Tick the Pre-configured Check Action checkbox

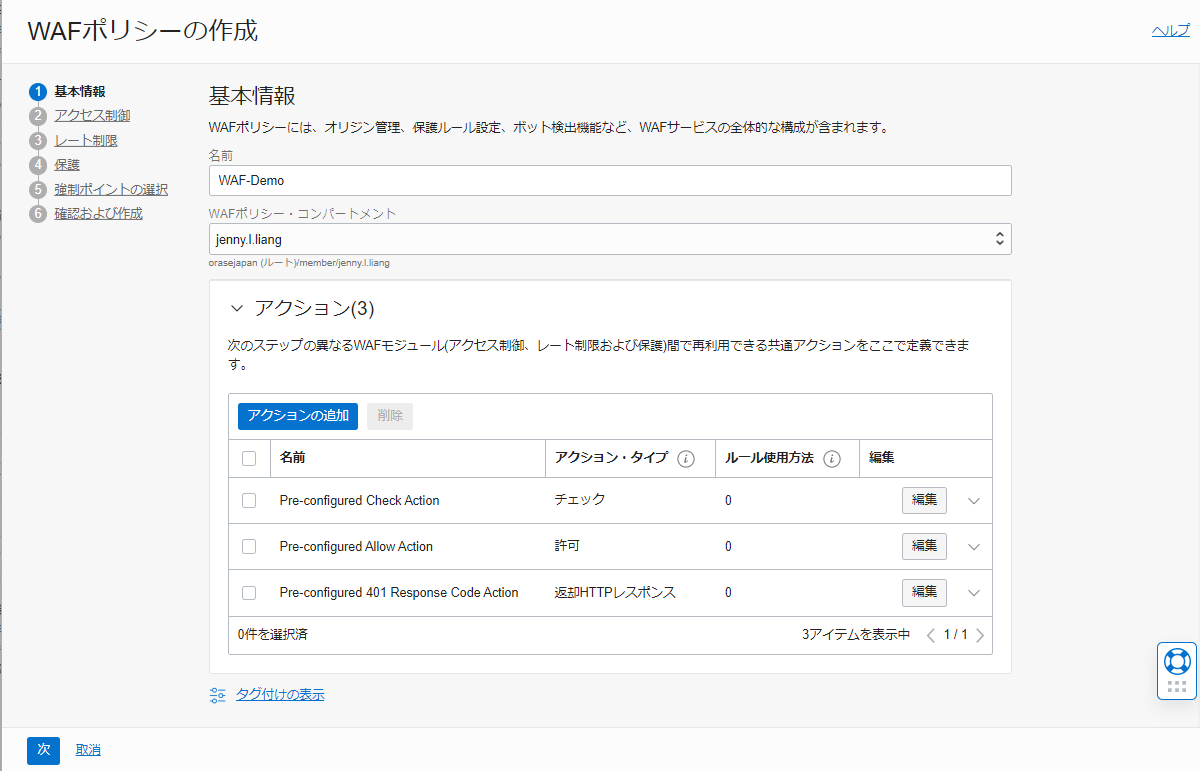249,501
